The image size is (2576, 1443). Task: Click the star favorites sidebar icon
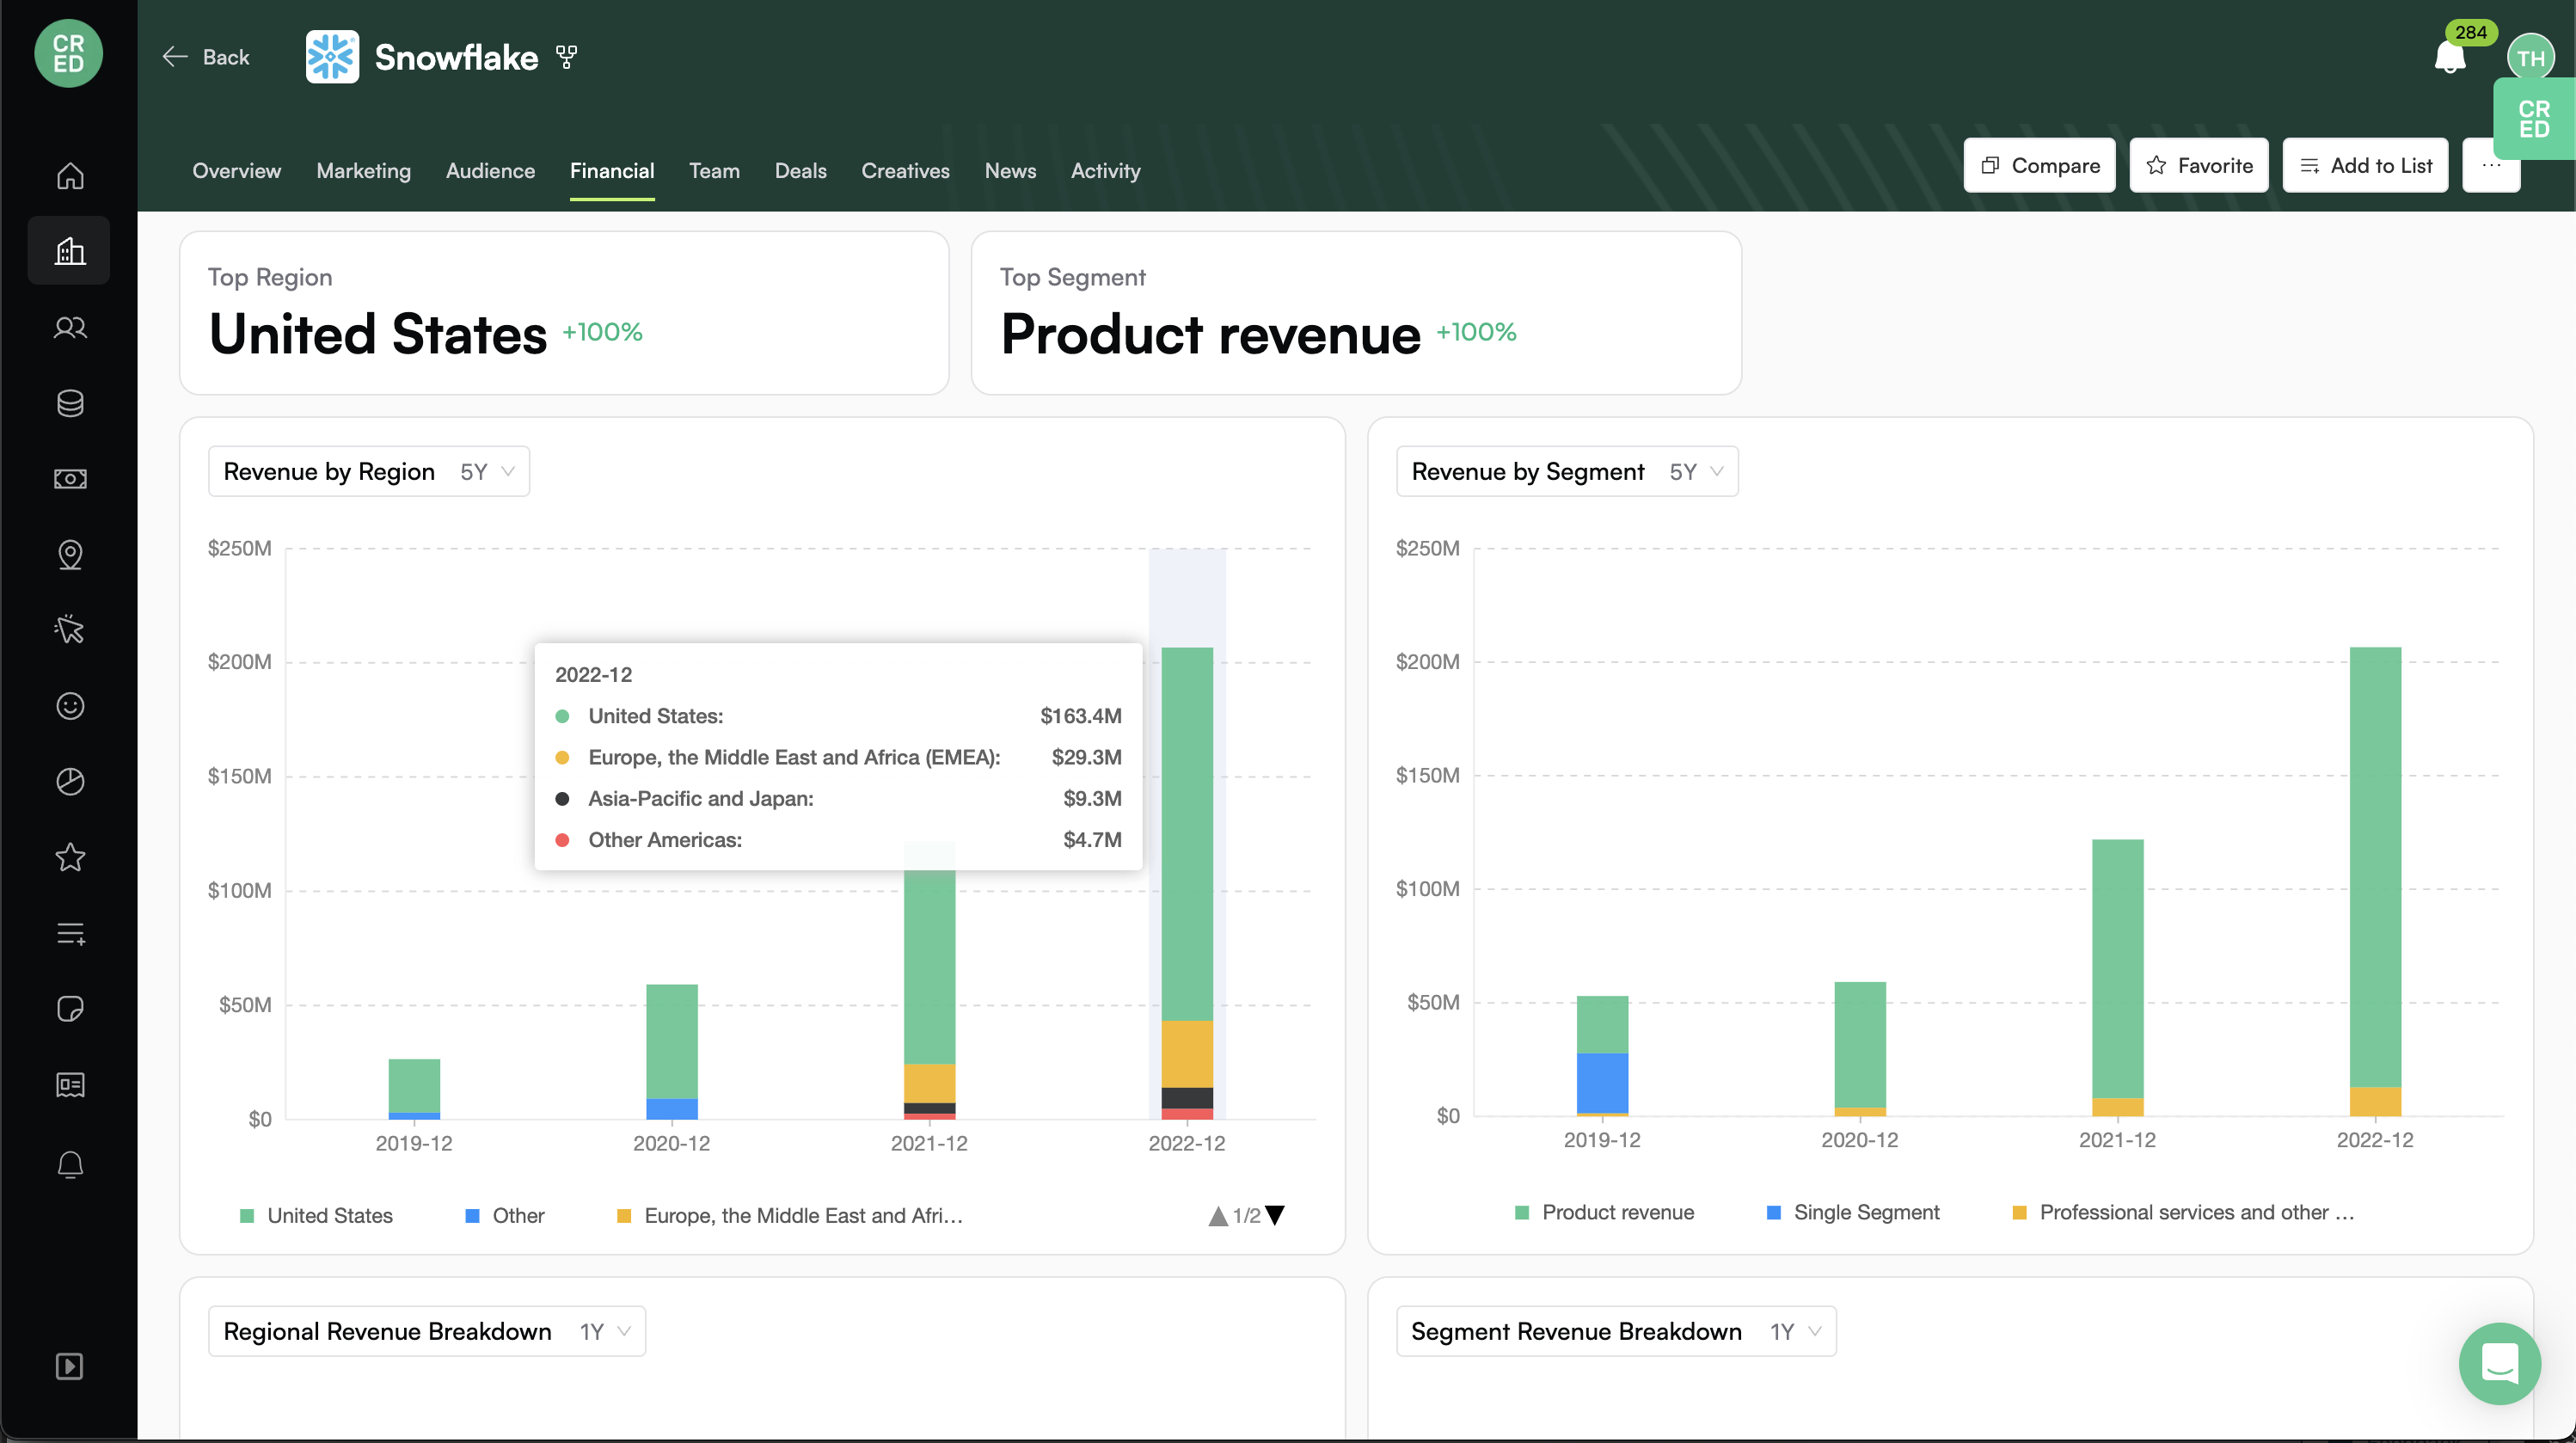point(70,857)
